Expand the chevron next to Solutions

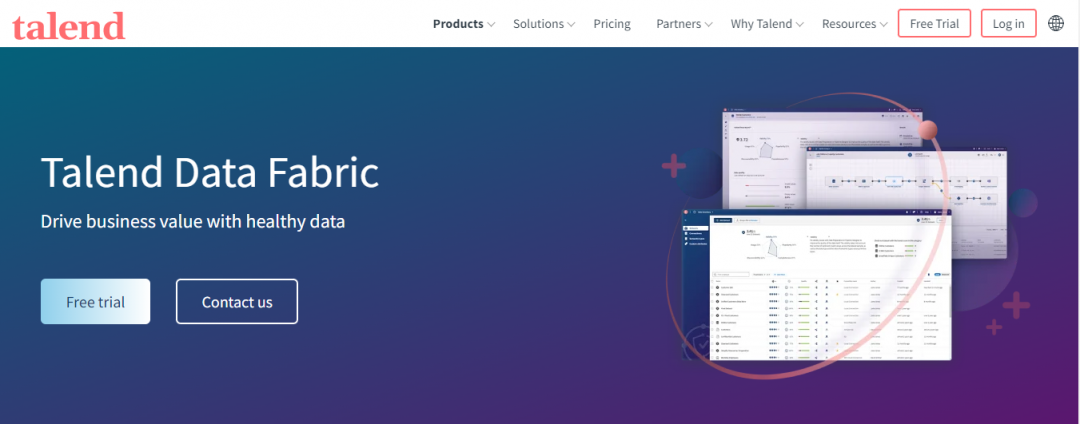tap(571, 25)
